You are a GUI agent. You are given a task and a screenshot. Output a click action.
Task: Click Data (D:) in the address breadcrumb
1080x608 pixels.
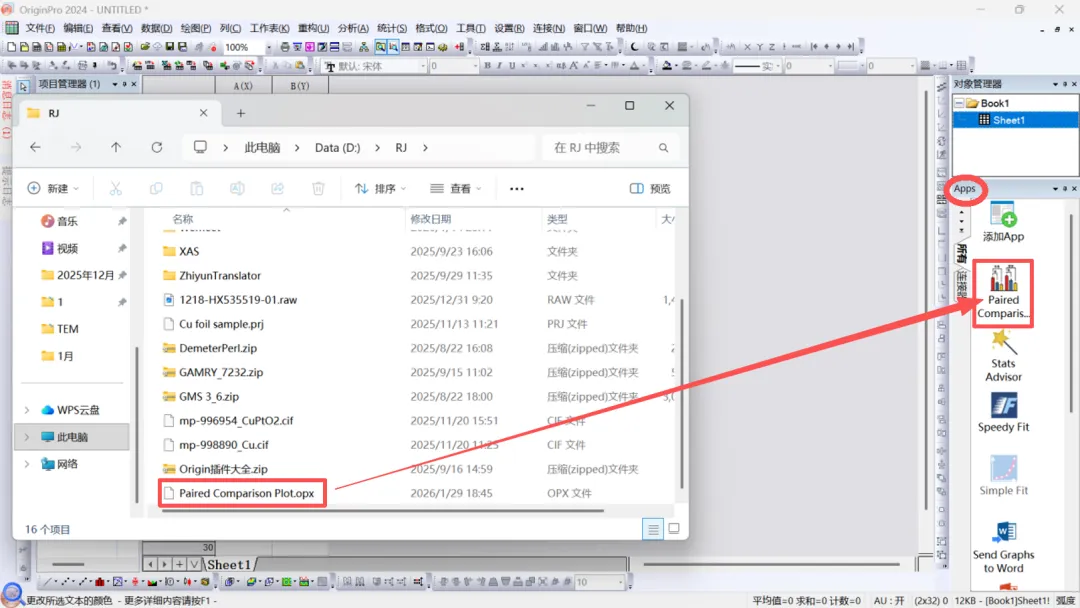pos(338,147)
